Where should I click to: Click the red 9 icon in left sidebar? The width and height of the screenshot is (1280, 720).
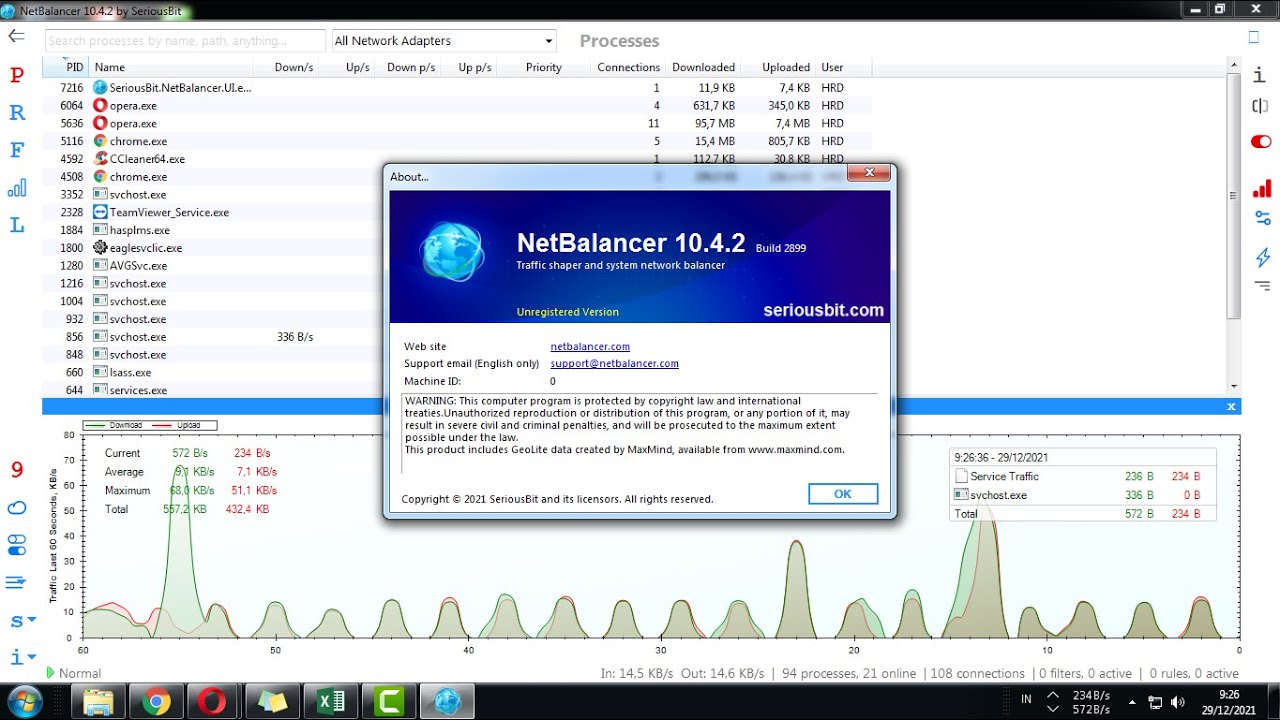(16, 470)
